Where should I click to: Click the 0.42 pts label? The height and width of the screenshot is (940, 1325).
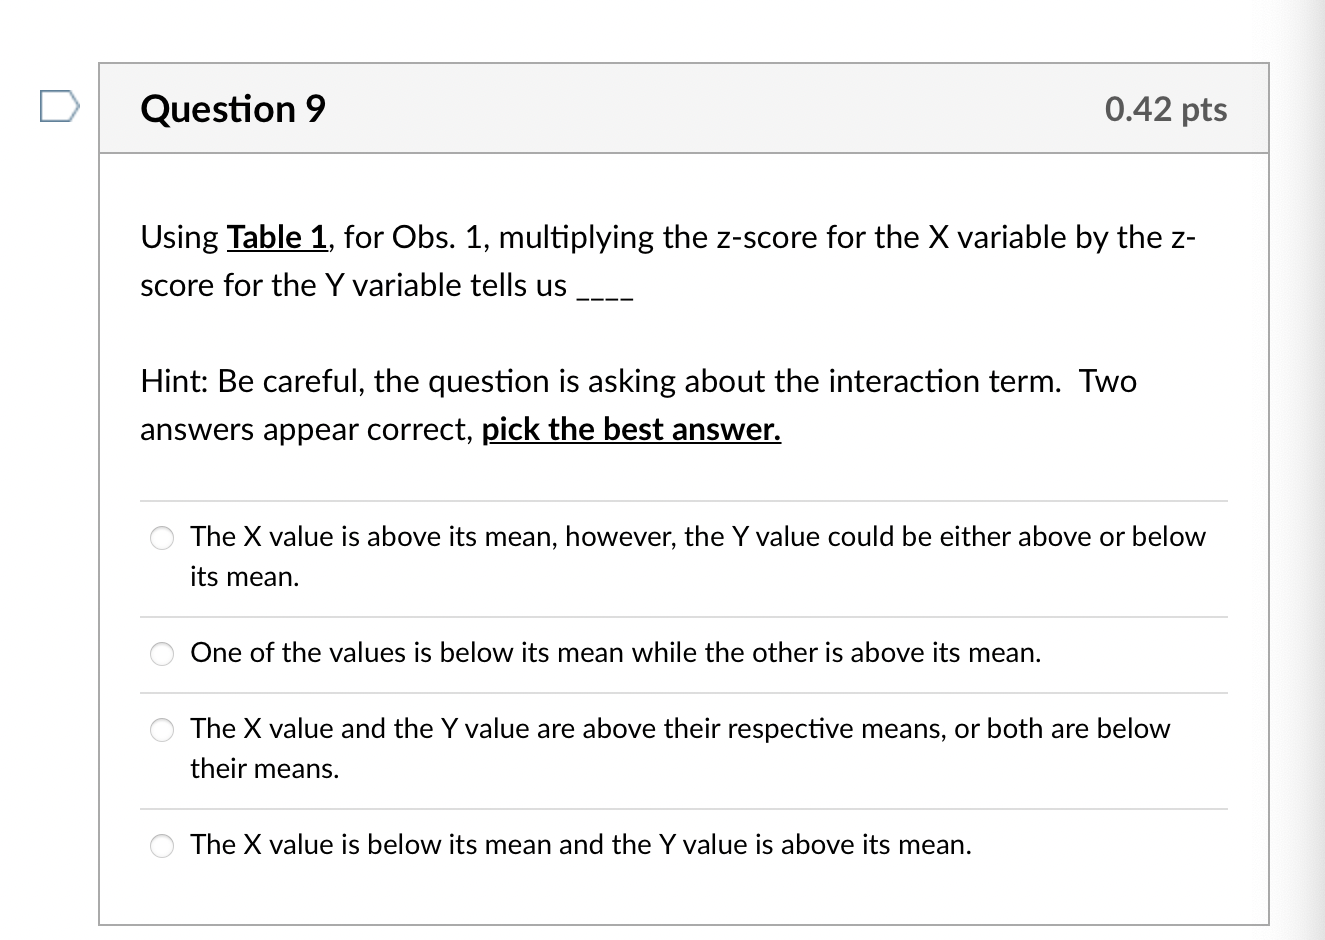pyautogui.click(x=1166, y=110)
